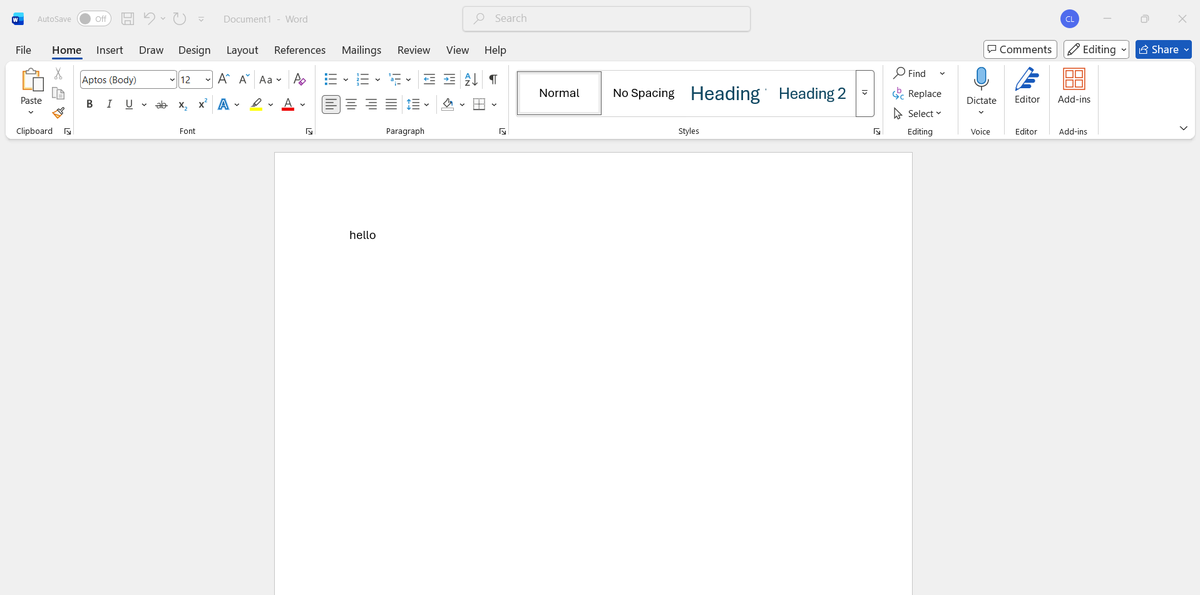Open the Aptos (Body) font name dropdown
1200x595 pixels.
[172, 80]
